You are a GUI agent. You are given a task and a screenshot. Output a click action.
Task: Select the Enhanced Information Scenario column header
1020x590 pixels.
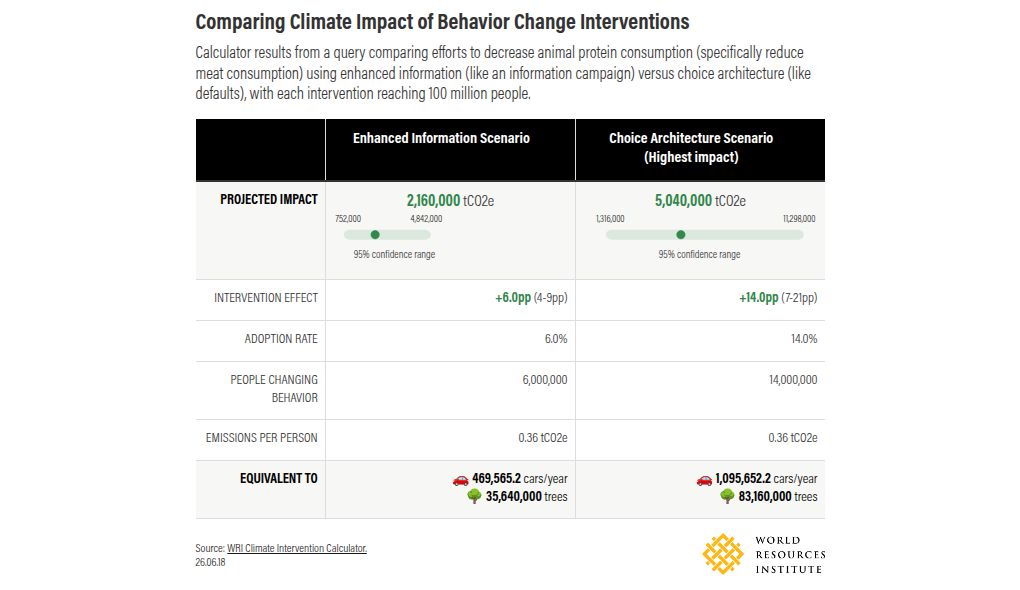click(x=441, y=138)
